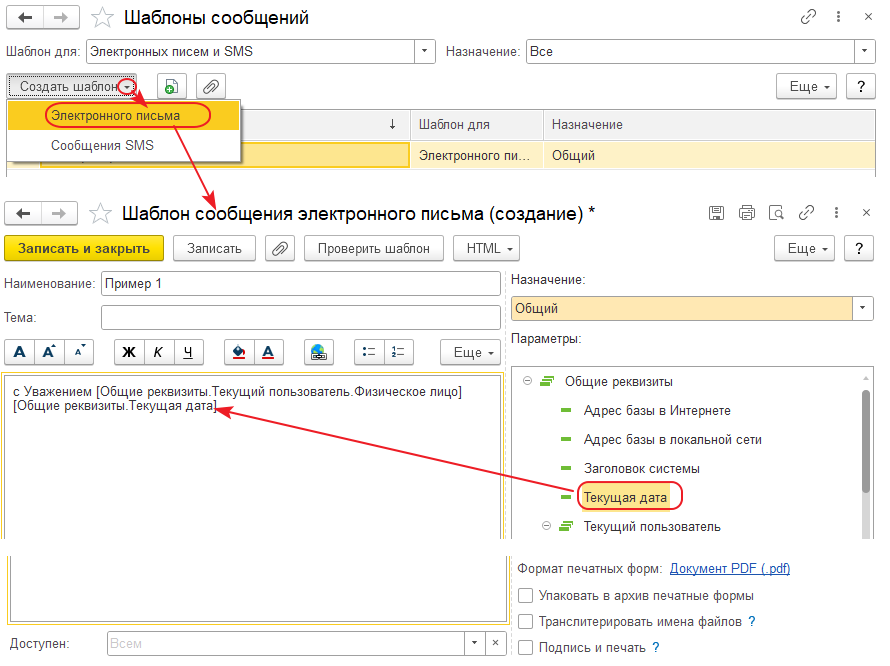The width and height of the screenshot is (890, 666).
Task: Apply italic (К) formatting
Action: point(158,352)
